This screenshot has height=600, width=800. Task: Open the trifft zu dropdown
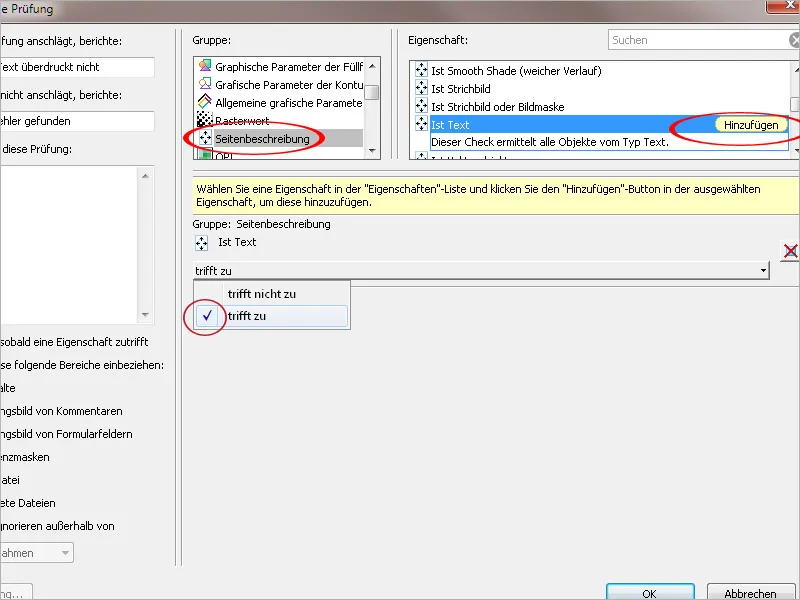tap(481, 270)
